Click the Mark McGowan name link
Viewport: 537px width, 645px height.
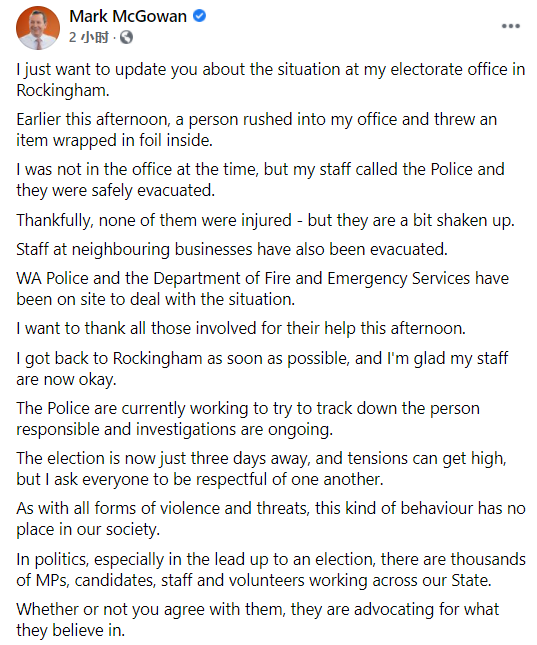pyautogui.click(x=128, y=16)
